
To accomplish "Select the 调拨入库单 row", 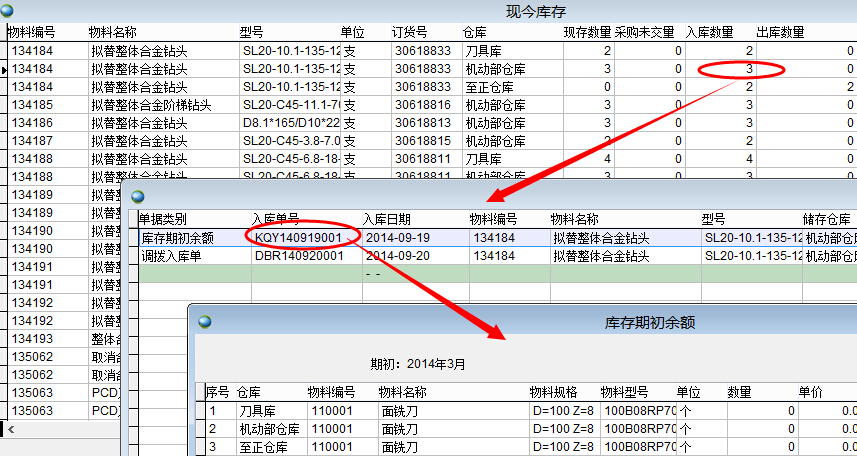I will pyautogui.click(x=168, y=256).
